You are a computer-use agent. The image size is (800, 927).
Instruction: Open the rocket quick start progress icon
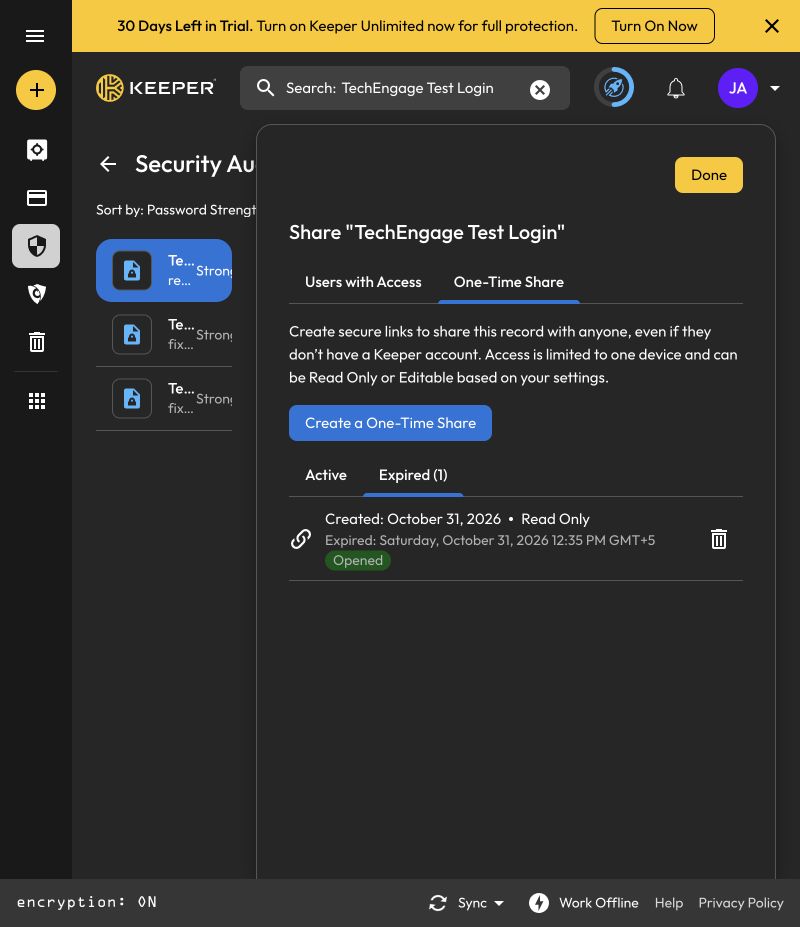614,88
